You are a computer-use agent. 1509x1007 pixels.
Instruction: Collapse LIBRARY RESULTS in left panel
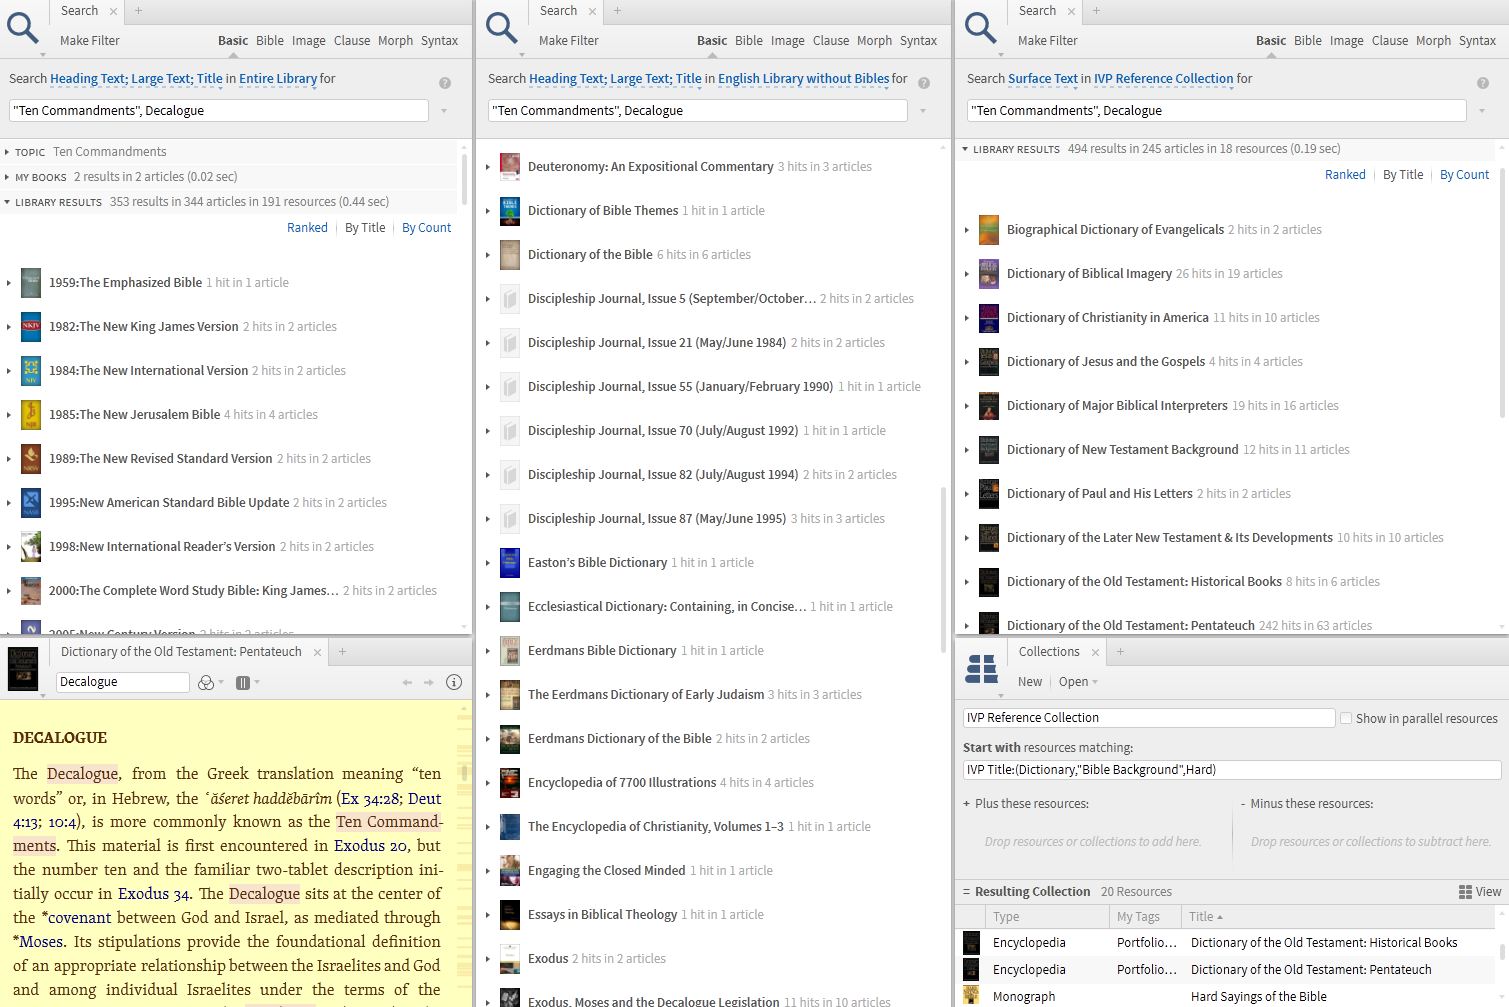coord(8,202)
